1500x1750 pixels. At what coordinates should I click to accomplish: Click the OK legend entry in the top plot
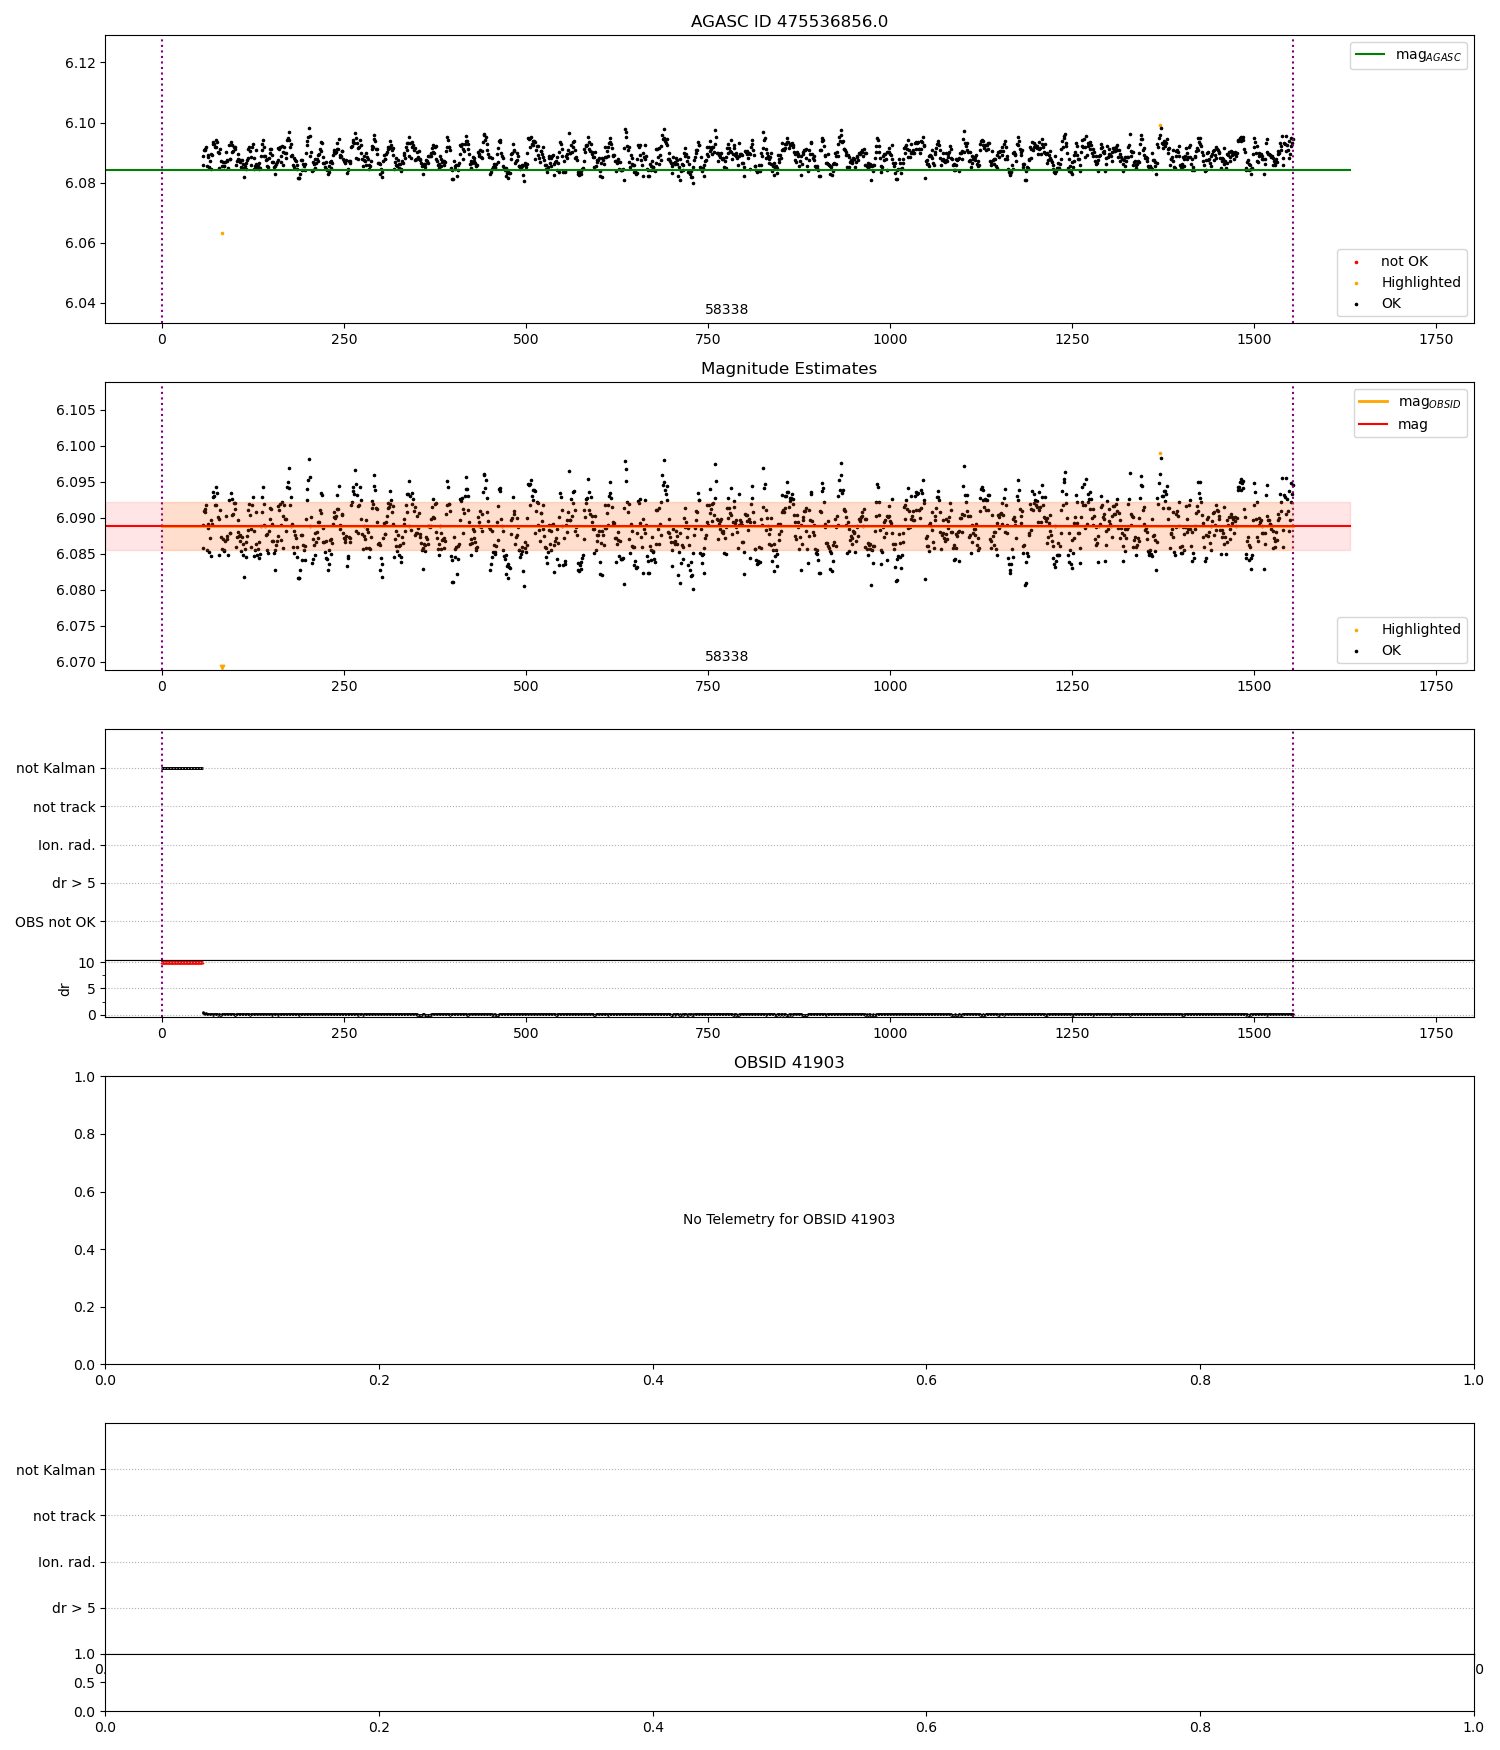tap(1378, 304)
